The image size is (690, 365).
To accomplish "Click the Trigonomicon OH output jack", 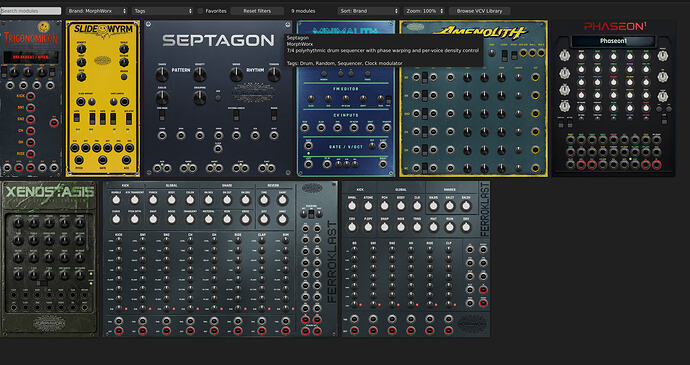I will [31, 142].
